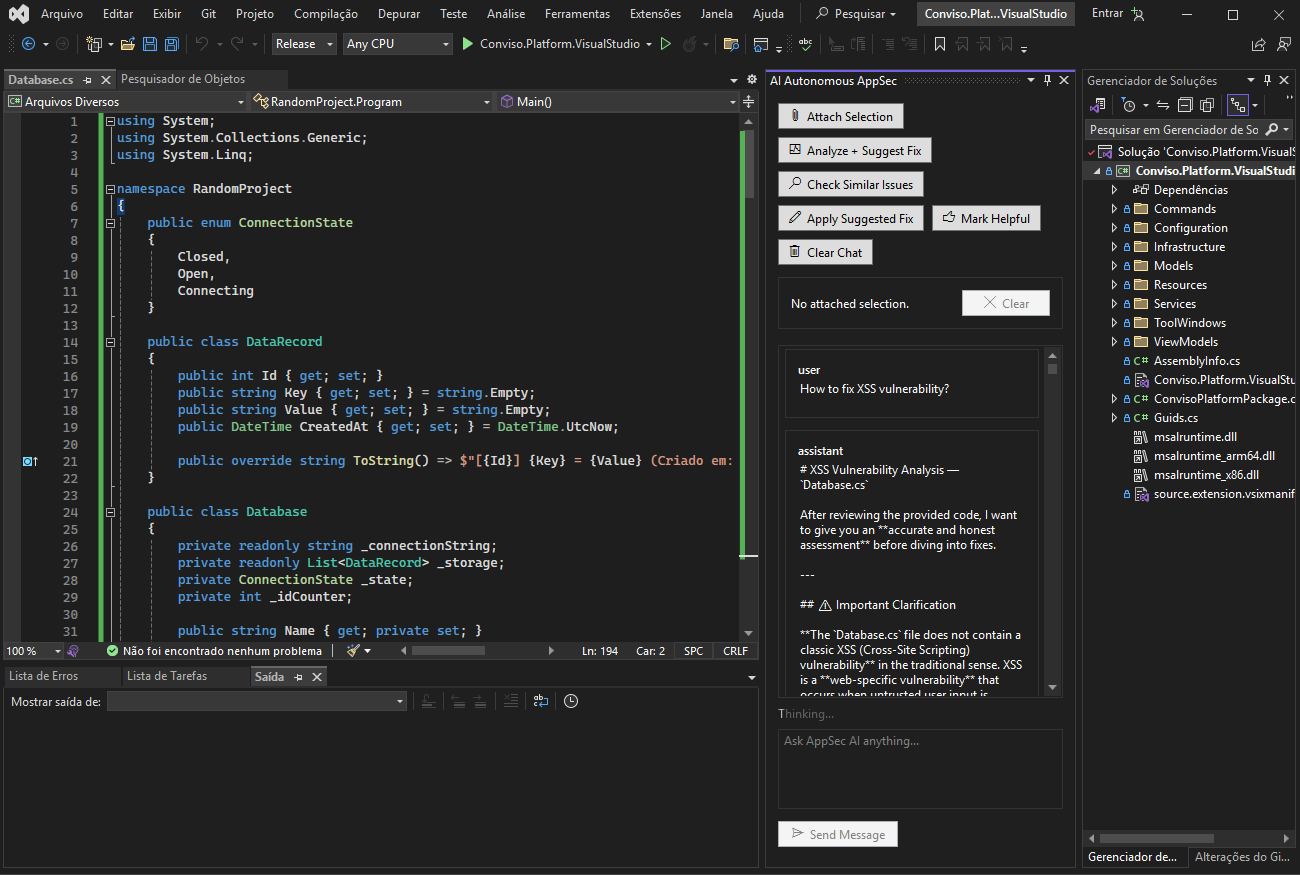The width and height of the screenshot is (1300, 875).
Task: Toggle the pin on the Saída tab
Action: click(x=297, y=677)
